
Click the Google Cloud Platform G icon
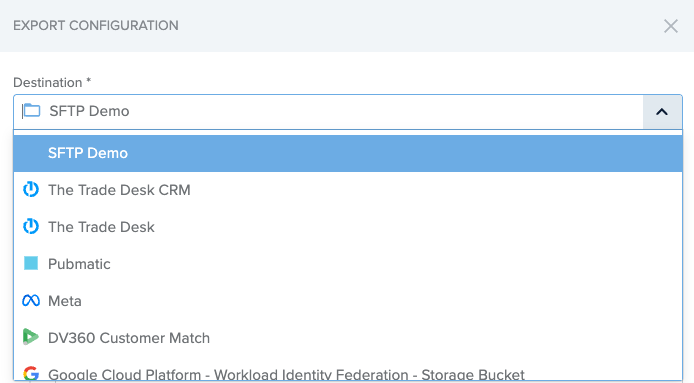[x=31, y=374]
